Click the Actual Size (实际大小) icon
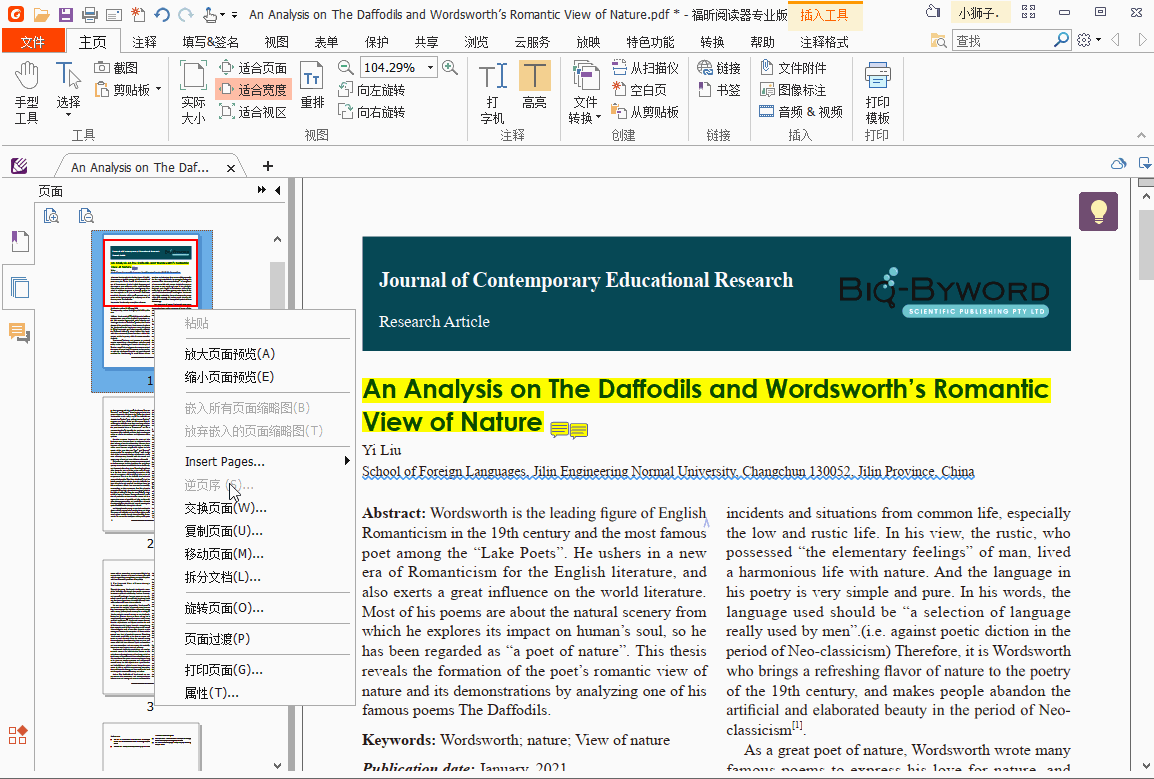 [x=193, y=92]
